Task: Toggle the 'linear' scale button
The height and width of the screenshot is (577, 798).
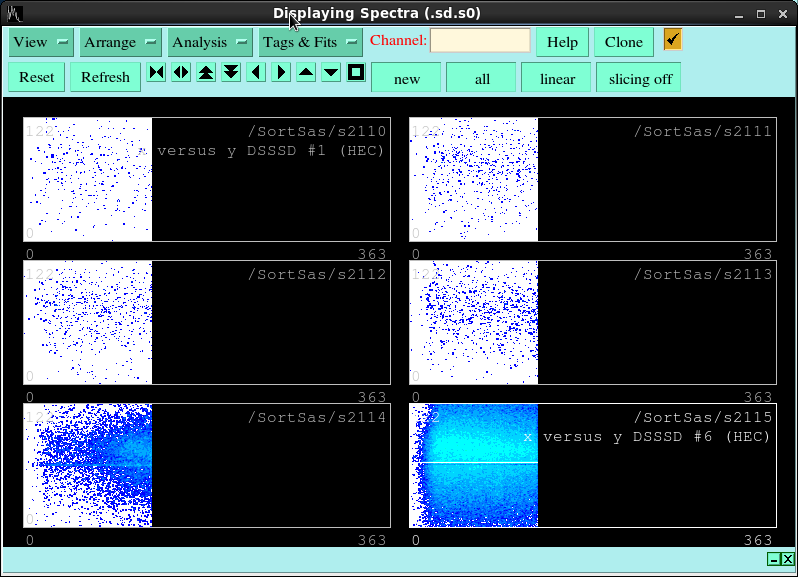Action: click(557, 78)
